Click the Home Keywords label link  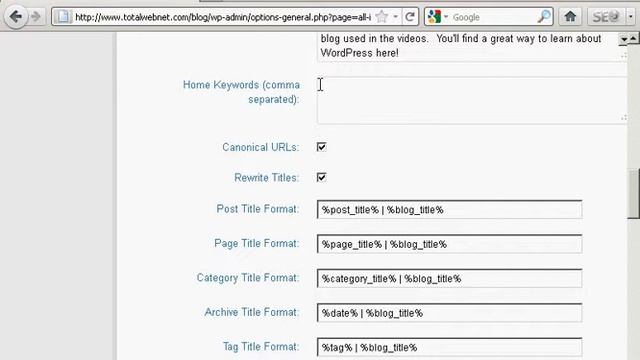(241, 92)
